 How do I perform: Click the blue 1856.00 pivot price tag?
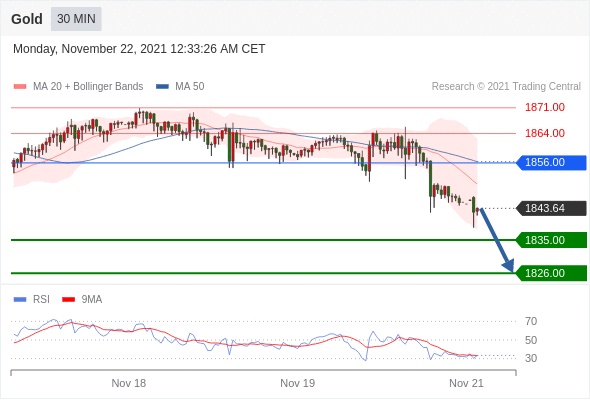pos(551,163)
